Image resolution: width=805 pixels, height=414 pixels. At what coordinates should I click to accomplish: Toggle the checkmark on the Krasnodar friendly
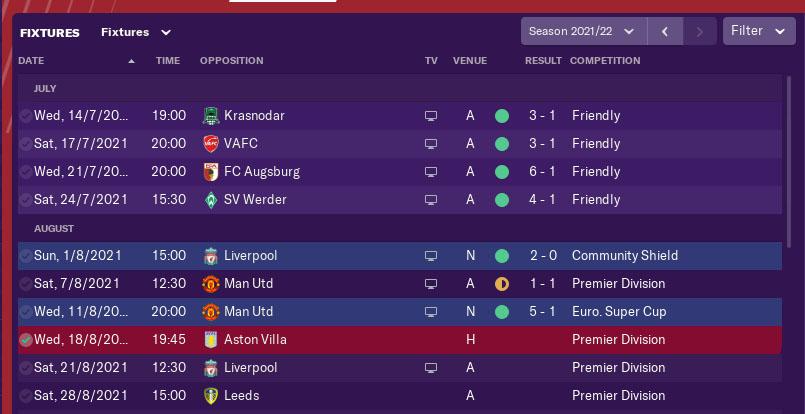pos(25,116)
